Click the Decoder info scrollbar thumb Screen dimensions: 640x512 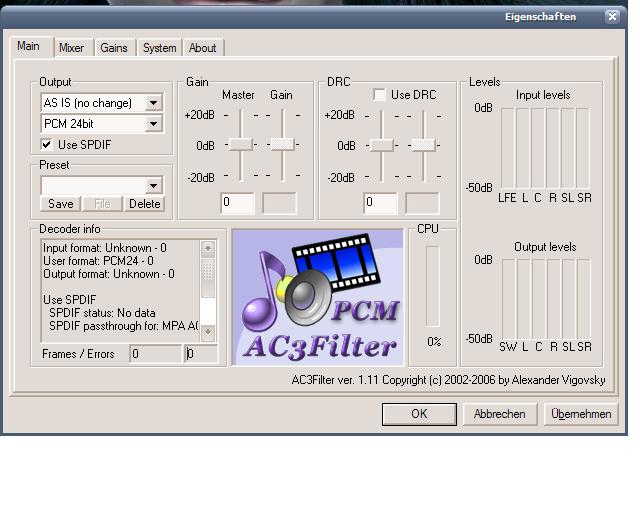click(x=208, y=277)
